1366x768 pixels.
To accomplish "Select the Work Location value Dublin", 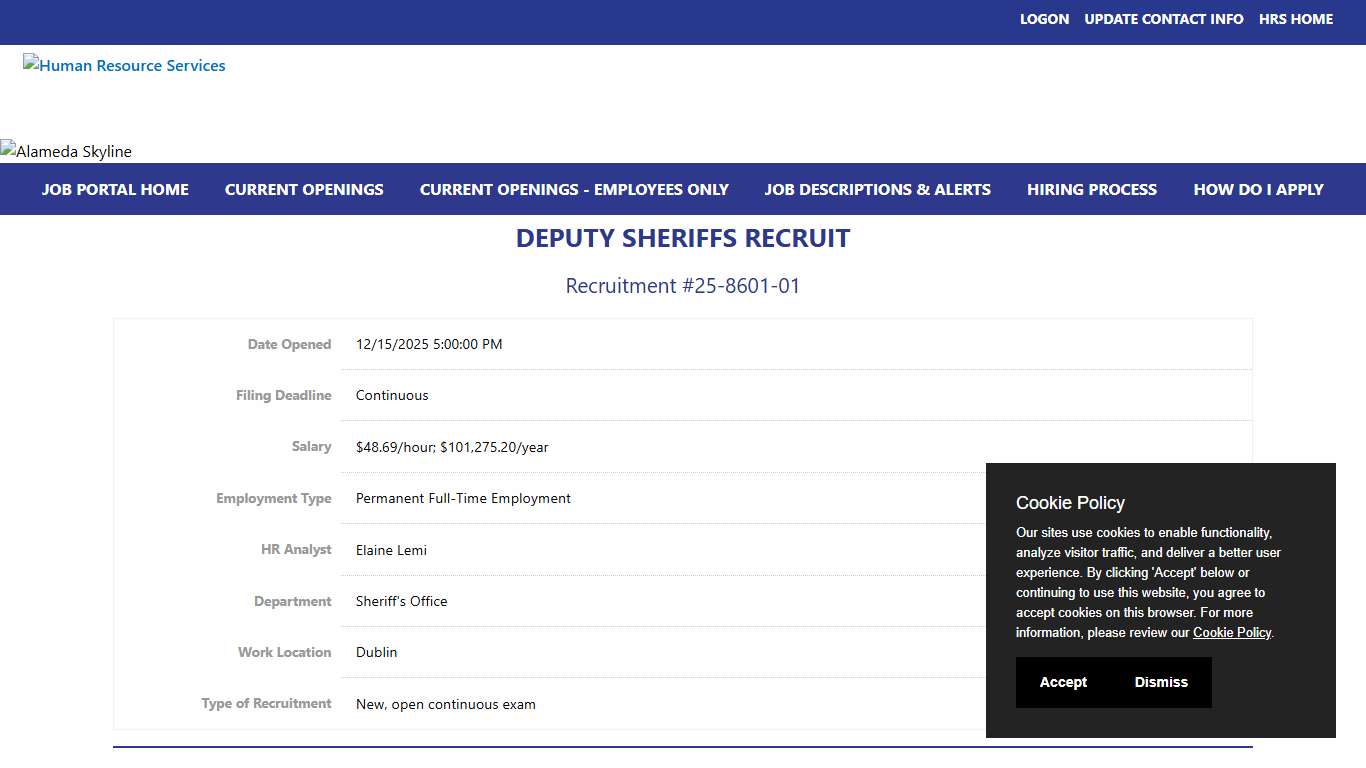I will click(377, 652).
